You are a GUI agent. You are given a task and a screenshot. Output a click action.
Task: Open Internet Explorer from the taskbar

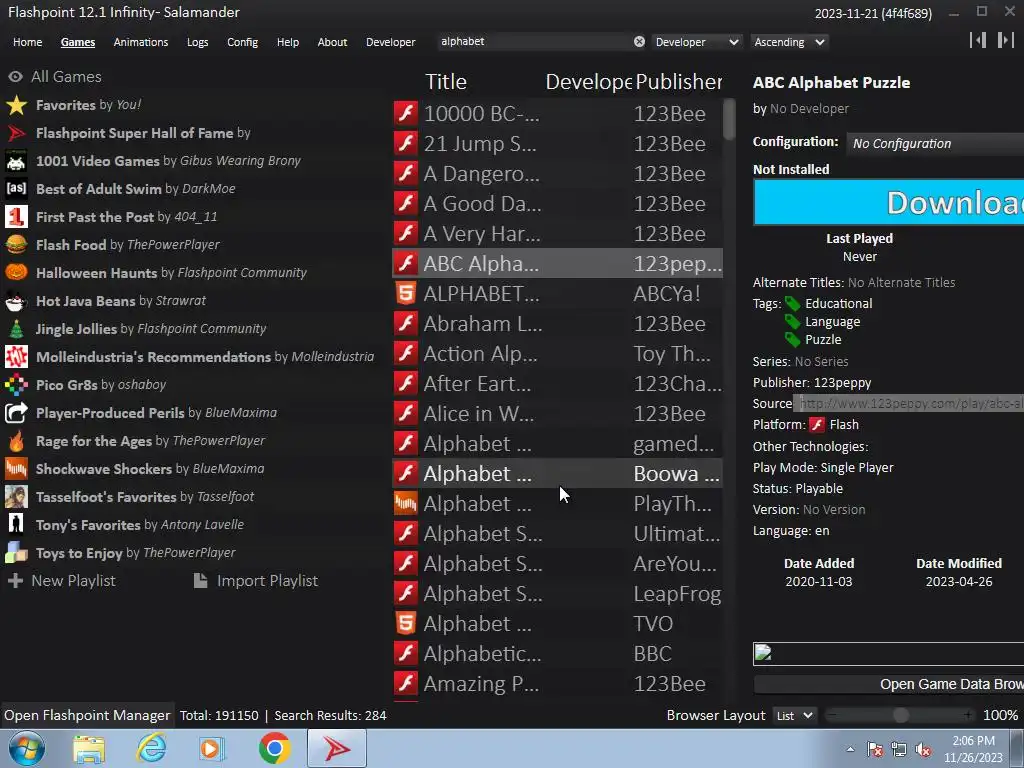tap(152, 748)
